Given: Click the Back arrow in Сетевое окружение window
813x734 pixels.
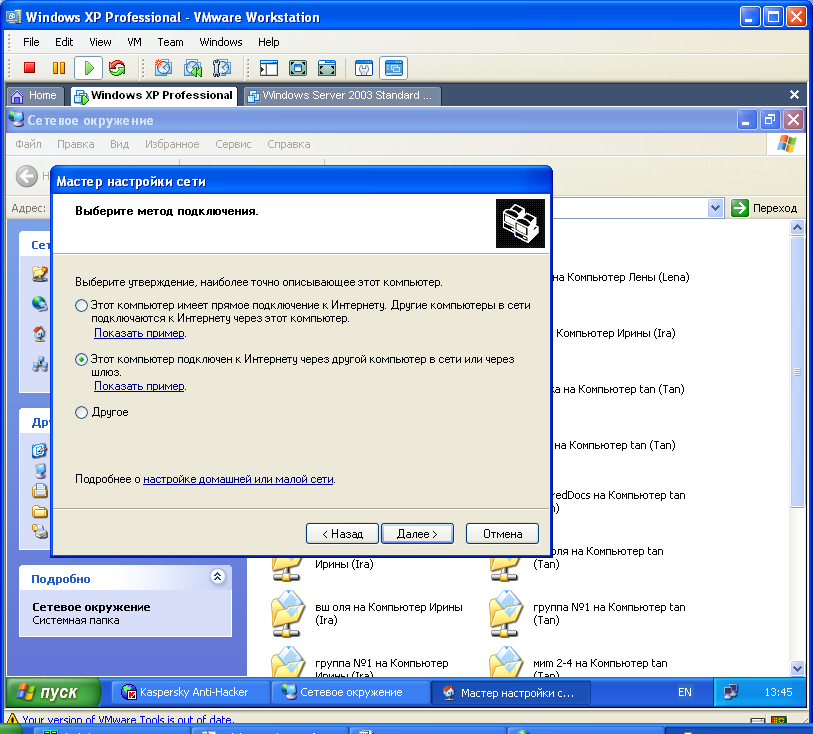Looking at the screenshot, I should [x=26, y=176].
